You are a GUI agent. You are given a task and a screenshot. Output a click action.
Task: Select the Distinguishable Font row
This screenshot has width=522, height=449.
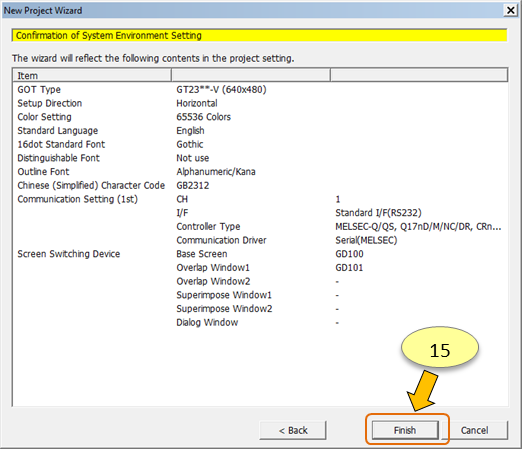(x=260, y=158)
